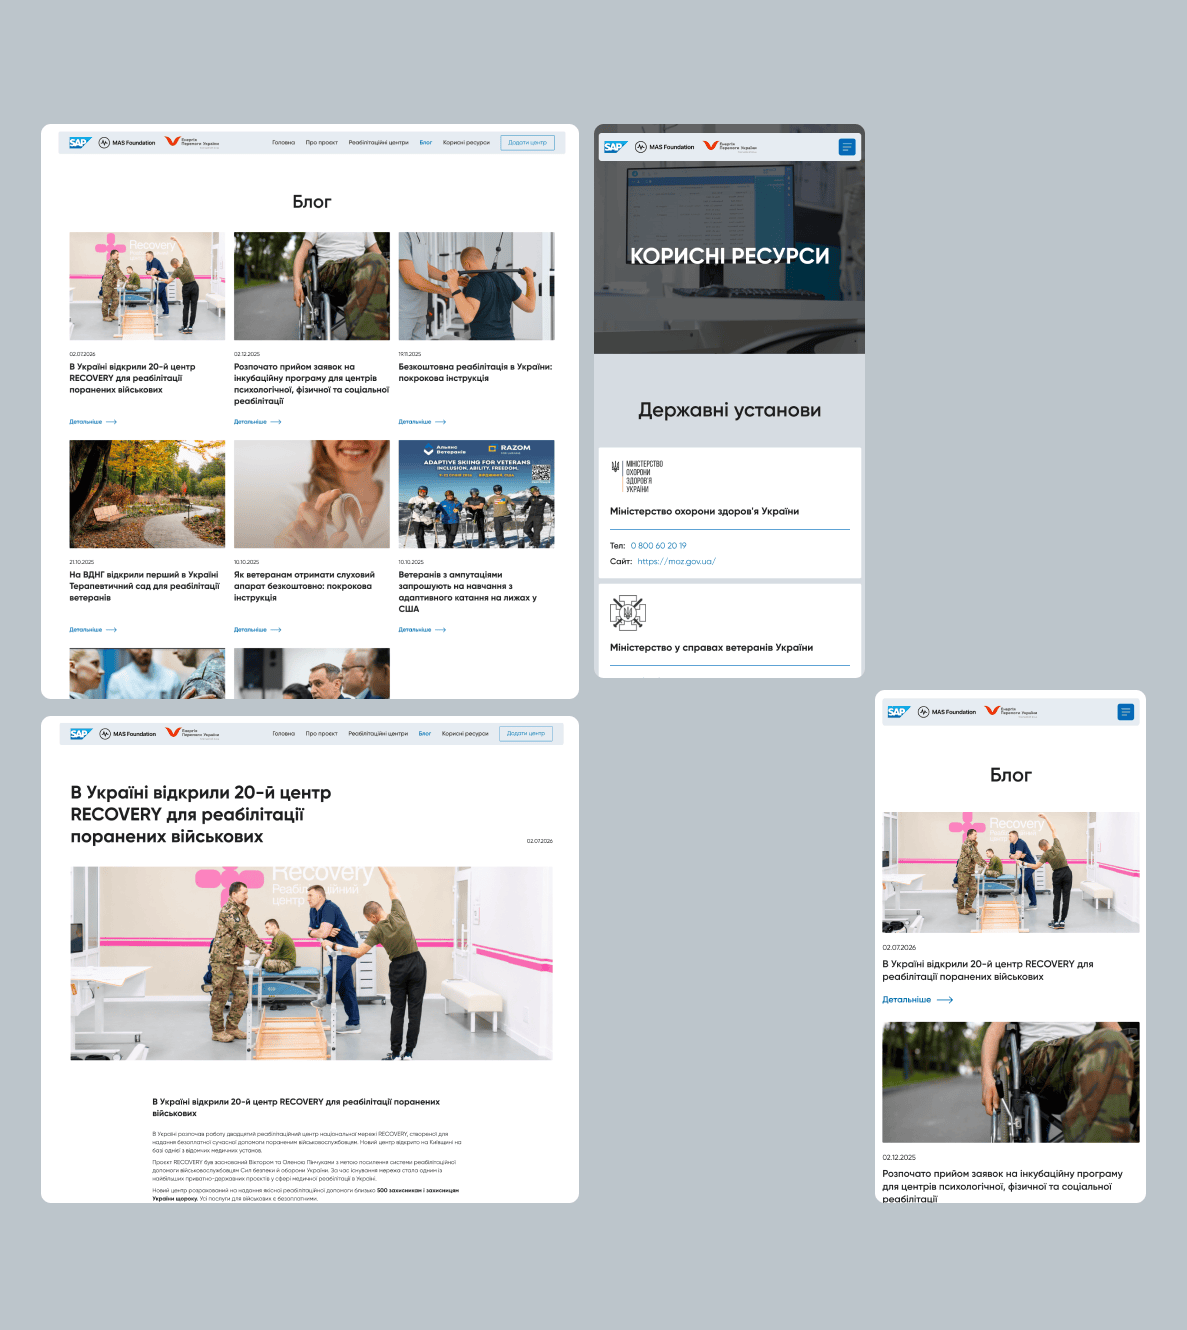Click the phone number 0 800 60 20 19
This screenshot has width=1187, height=1330.
659,546
